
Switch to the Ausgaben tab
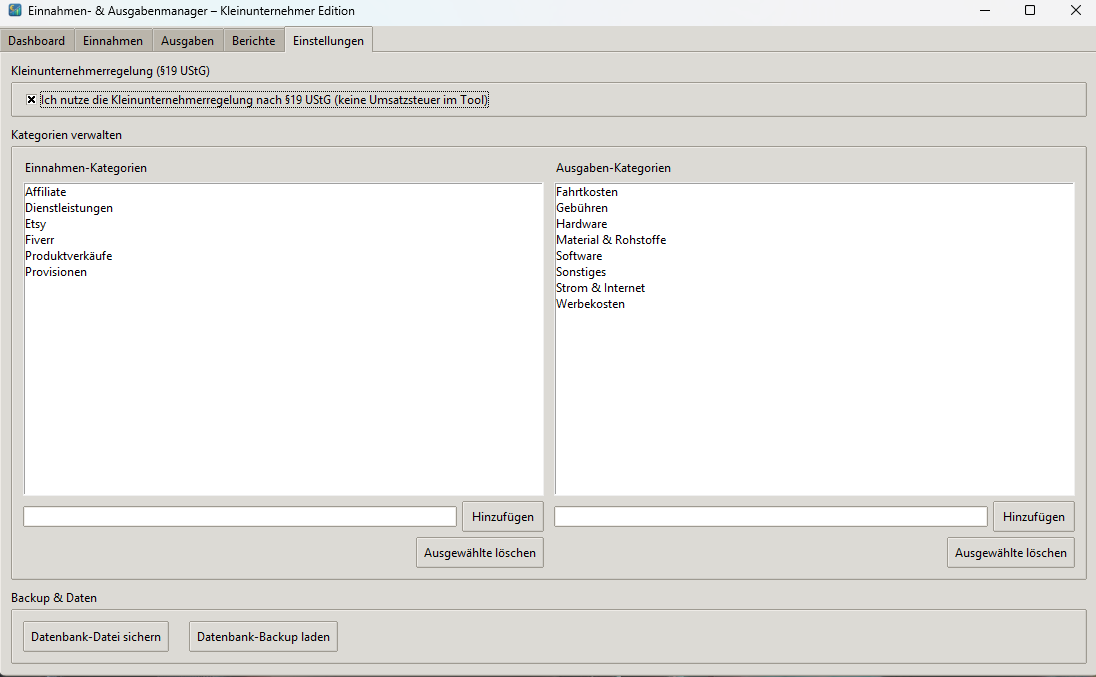coord(187,41)
